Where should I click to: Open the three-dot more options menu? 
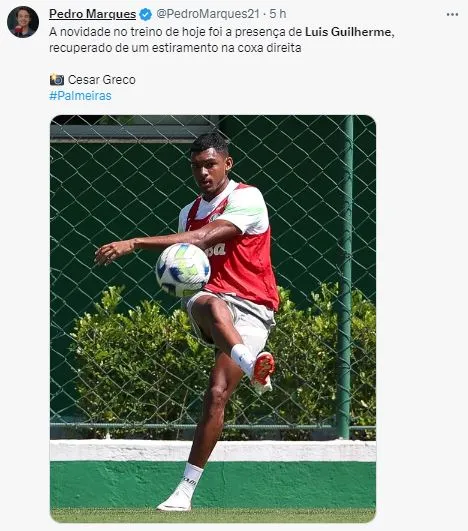tap(452, 15)
